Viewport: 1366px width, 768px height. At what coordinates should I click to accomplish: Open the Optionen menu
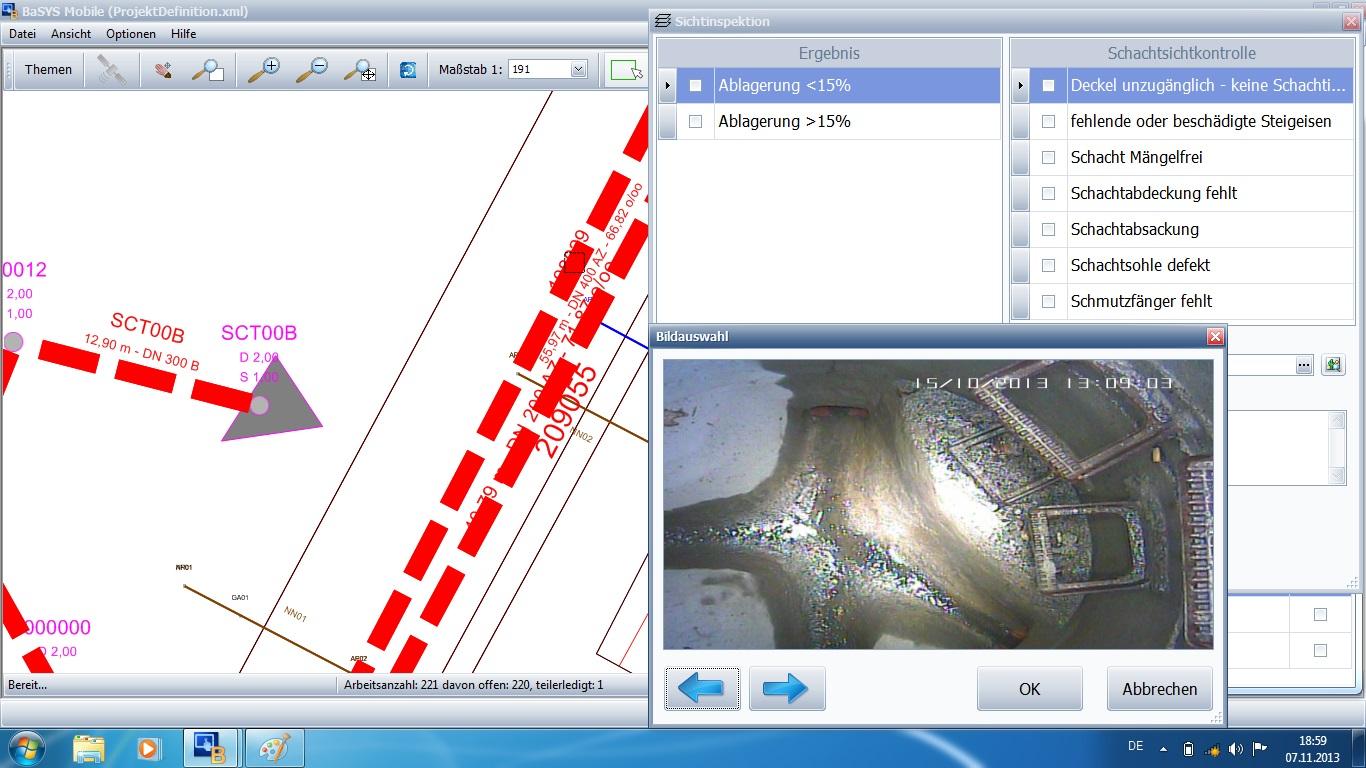(x=131, y=34)
